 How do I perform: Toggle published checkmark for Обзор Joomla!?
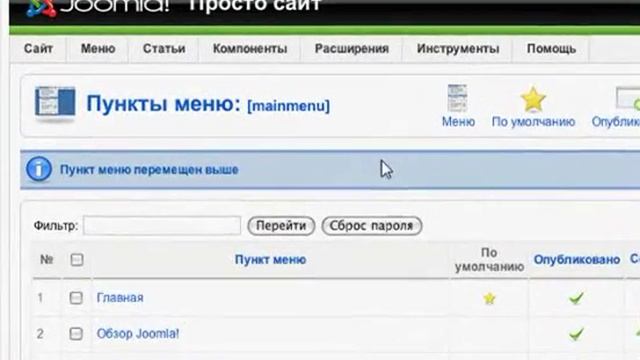click(576, 334)
